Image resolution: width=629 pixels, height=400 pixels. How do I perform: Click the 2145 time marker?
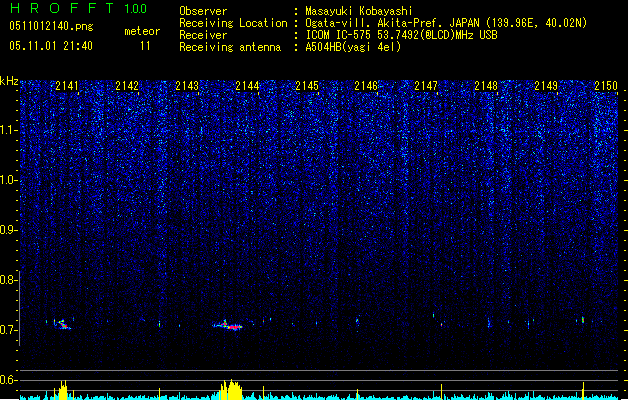(x=307, y=86)
